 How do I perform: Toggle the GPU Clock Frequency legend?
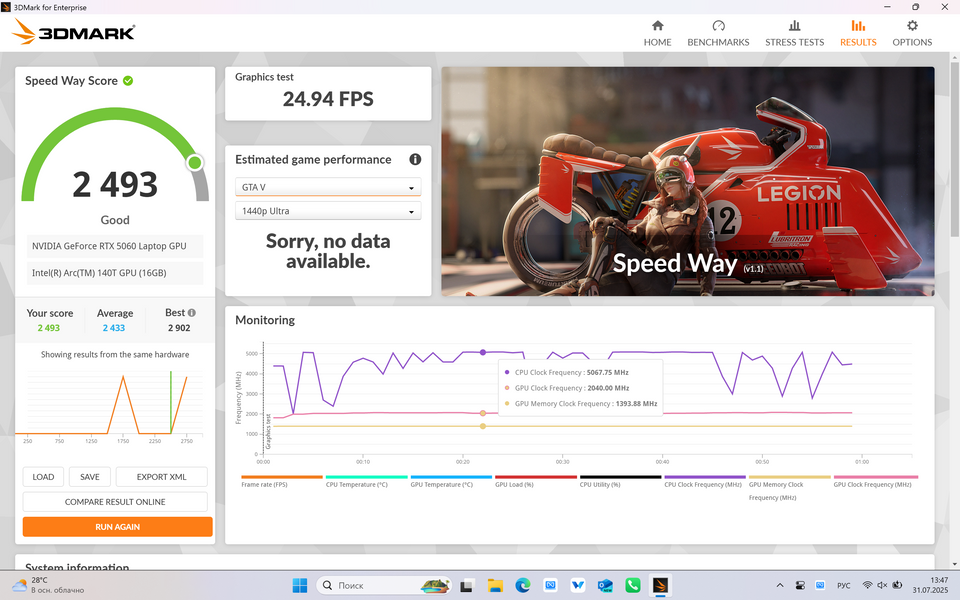(874, 481)
